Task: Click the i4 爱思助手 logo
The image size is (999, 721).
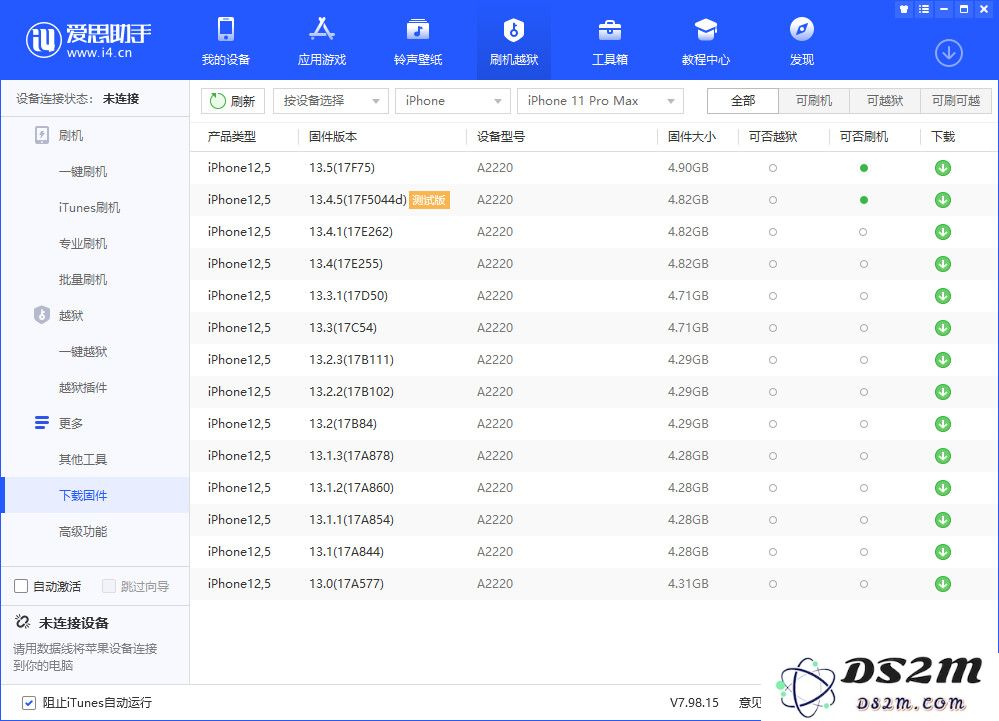Action: [88, 39]
